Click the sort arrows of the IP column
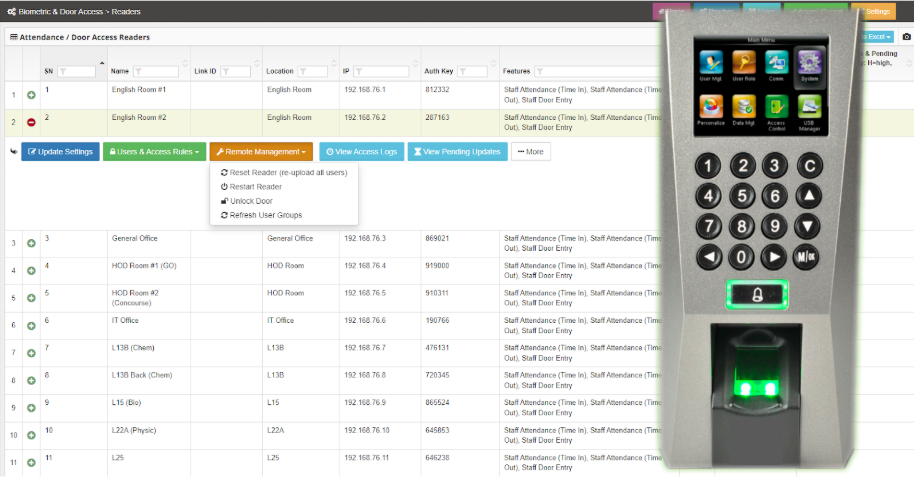The width and height of the screenshot is (914, 481). (415, 63)
